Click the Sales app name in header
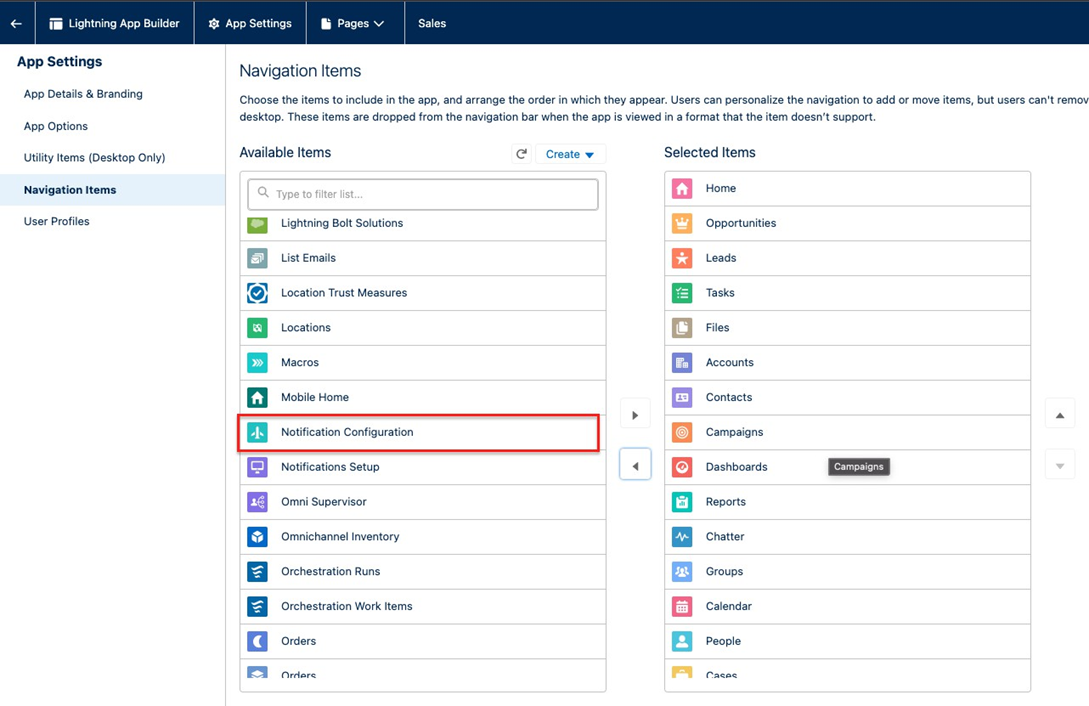This screenshot has width=1089, height=706. pyautogui.click(x=432, y=24)
